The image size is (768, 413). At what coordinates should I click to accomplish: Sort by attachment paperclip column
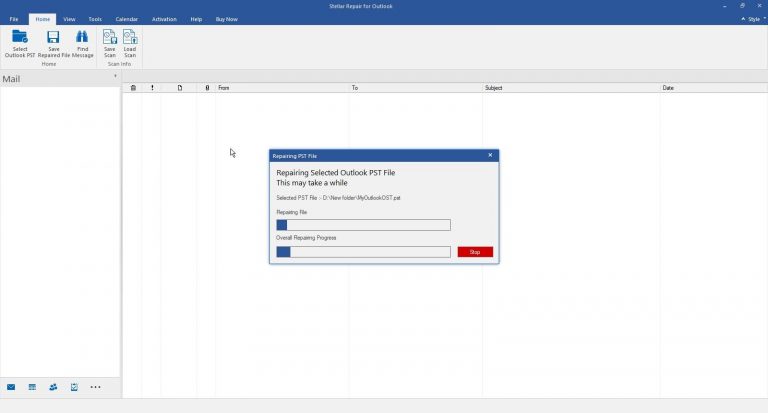(207, 88)
